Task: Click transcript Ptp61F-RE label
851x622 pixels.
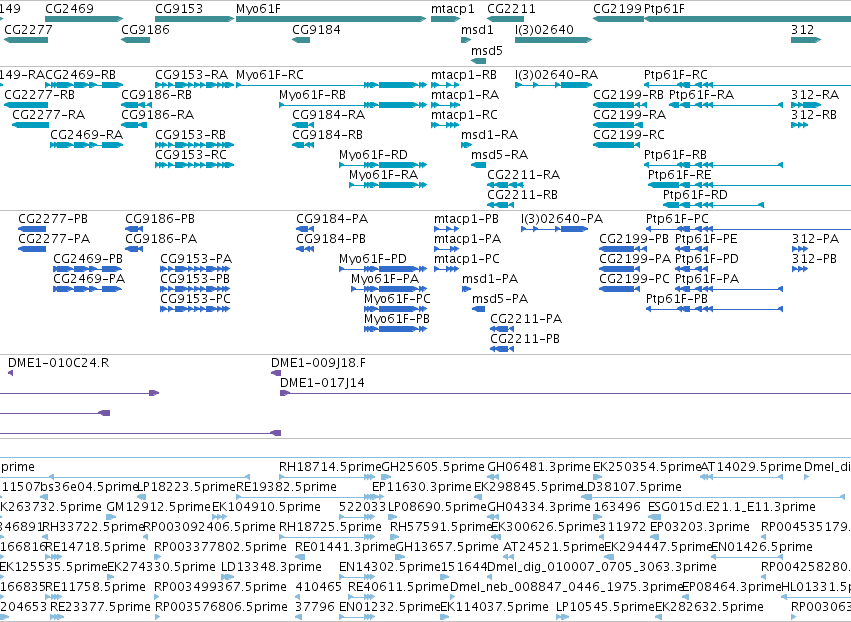Action: (x=679, y=175)
